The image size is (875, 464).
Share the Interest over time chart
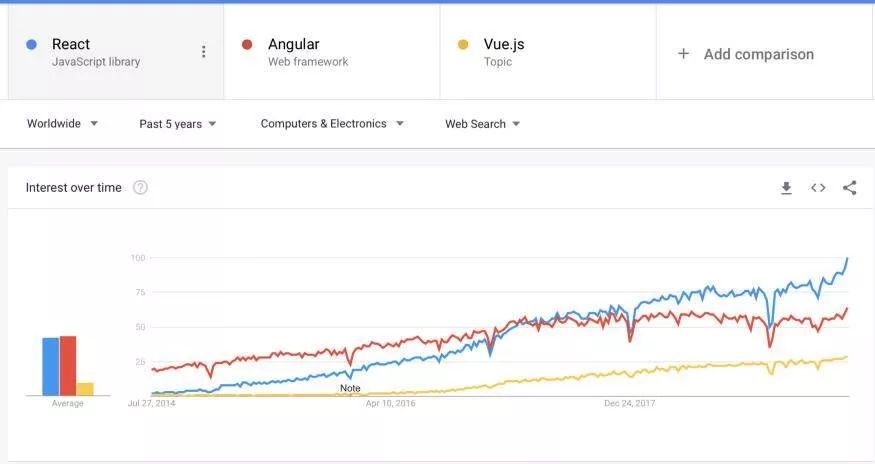(849, 188)
